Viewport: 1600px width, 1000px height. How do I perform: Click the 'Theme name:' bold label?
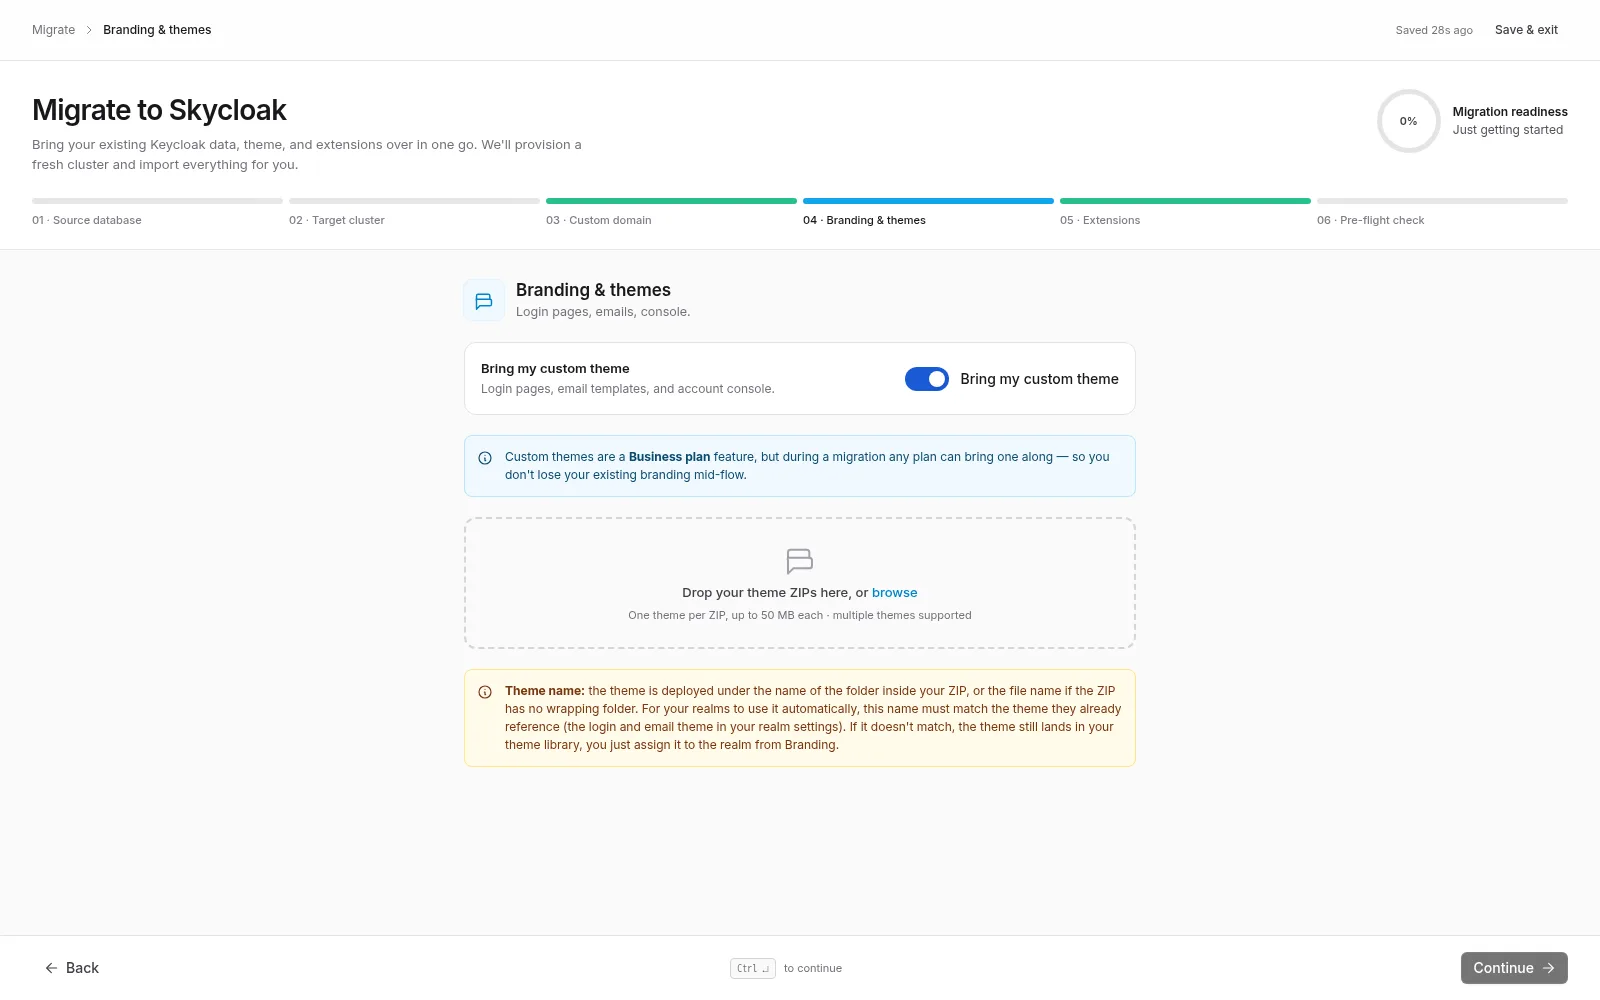tap(545, 691)
